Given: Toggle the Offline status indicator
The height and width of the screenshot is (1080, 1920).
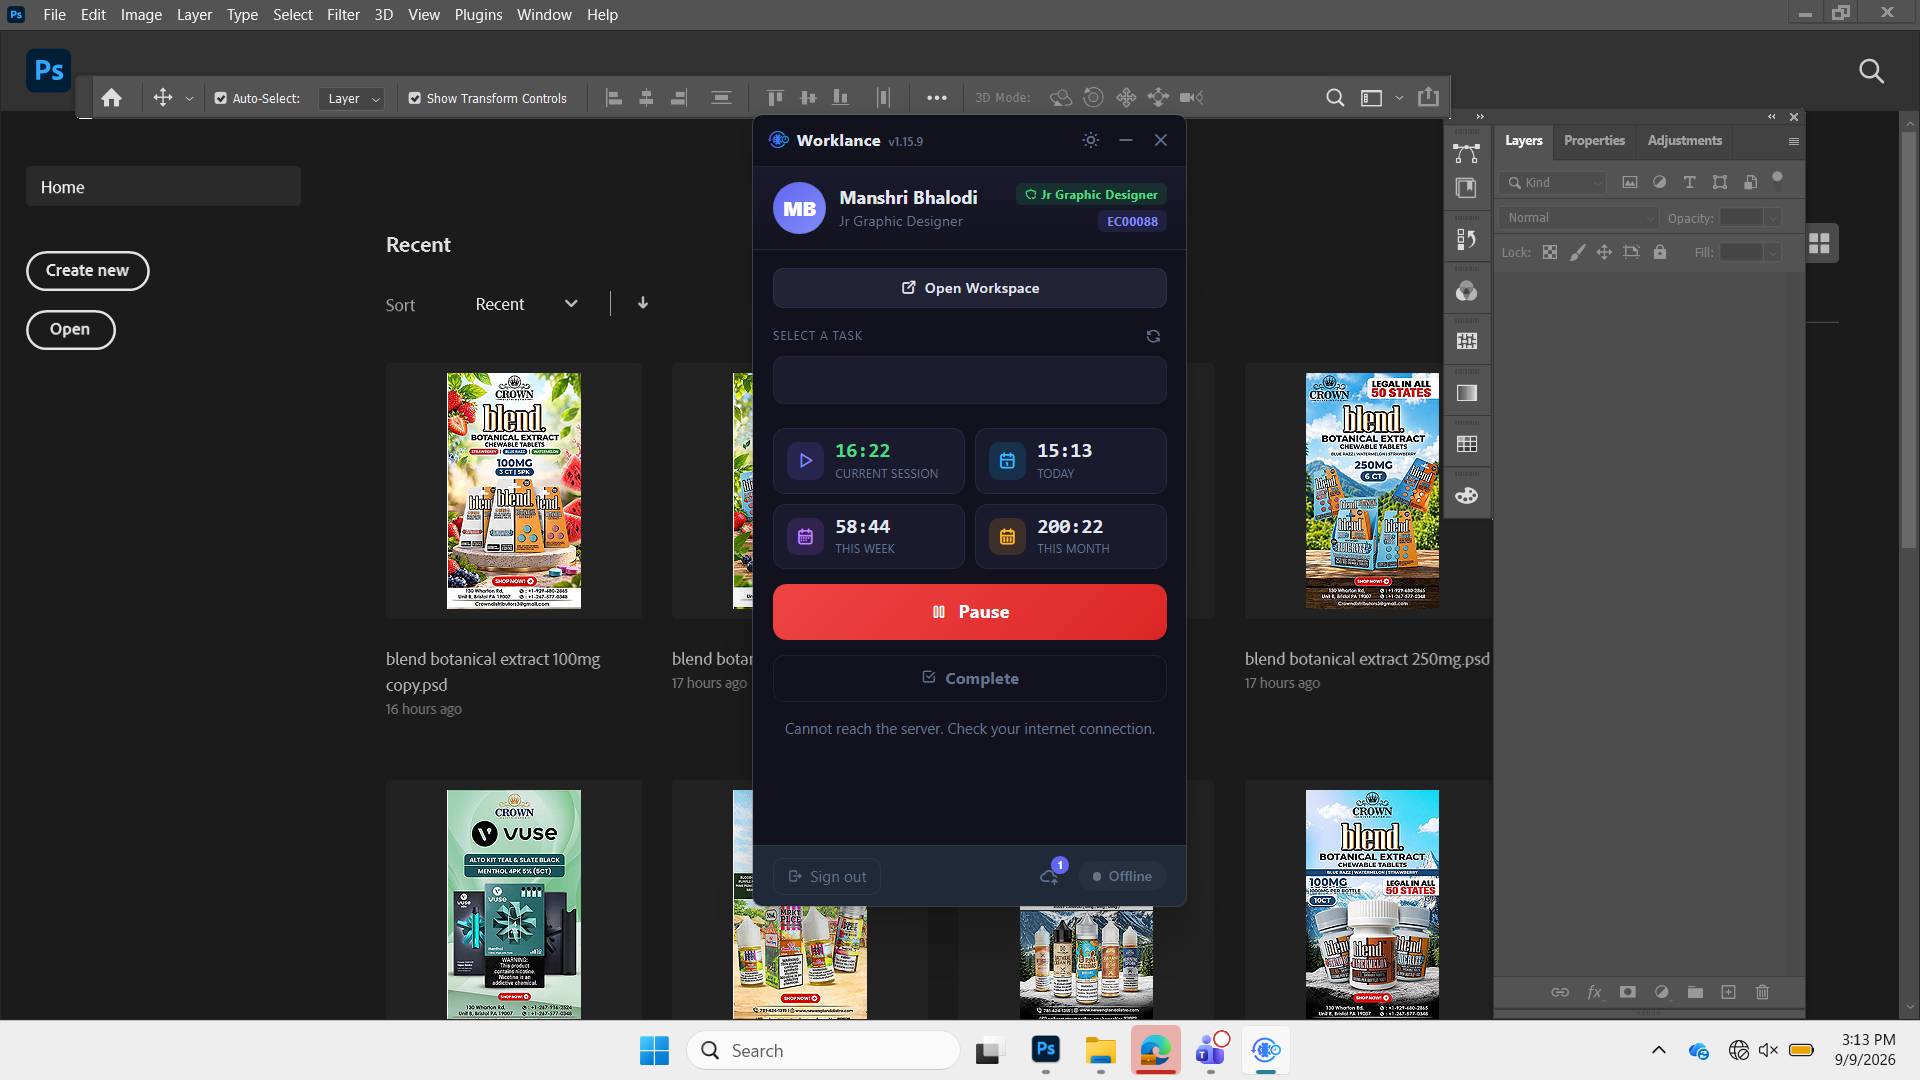Looking at the screenshot, I should pos(1122,877).
